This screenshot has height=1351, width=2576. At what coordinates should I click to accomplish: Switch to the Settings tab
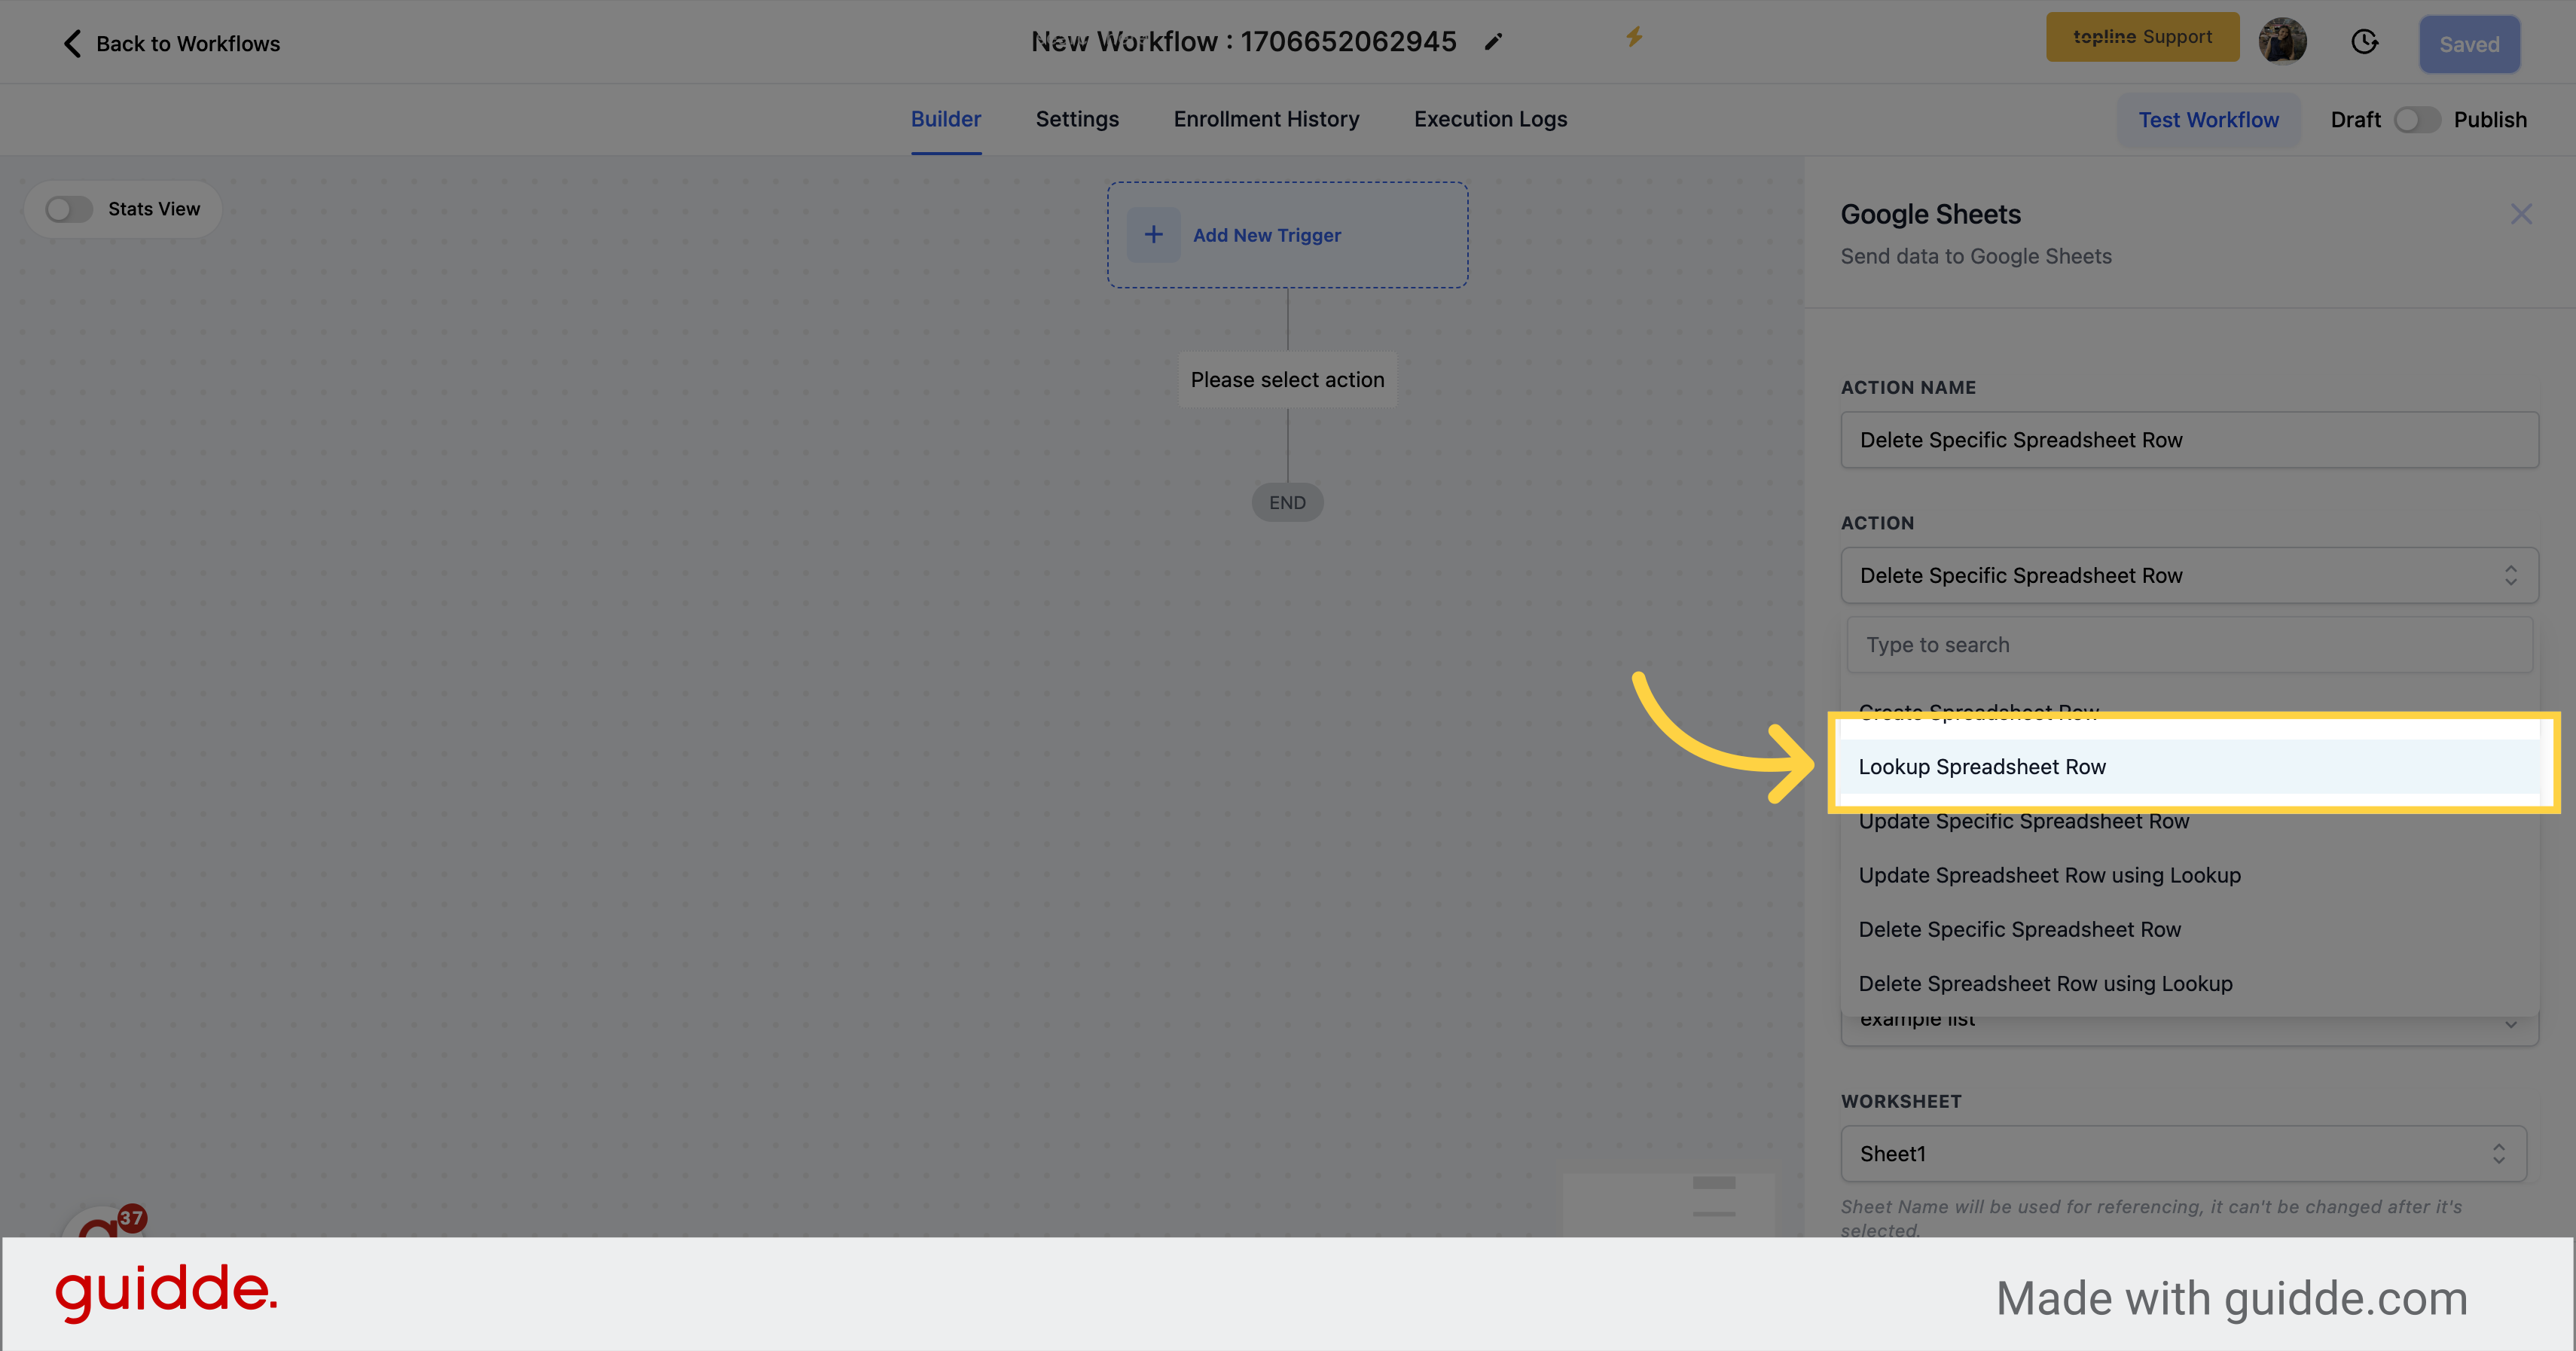point(1079,119)
